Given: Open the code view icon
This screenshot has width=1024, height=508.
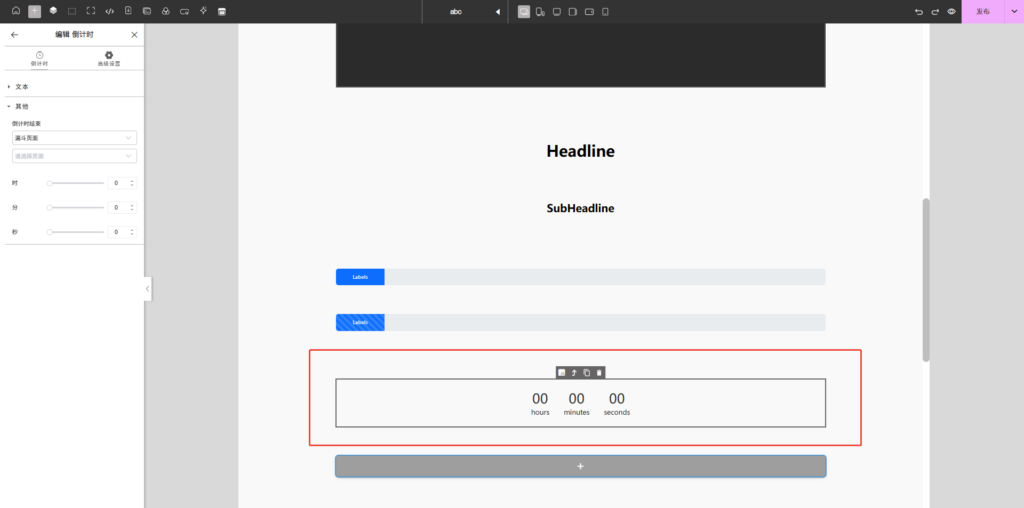Looking at the screenshot, I should point(110,11).
